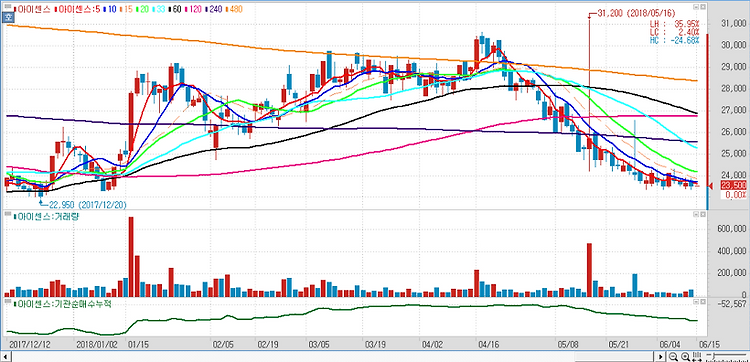The width and height of the screenshot is (750, 362).
Task: Select the 5-day moving average legend
Action: (x=77, y=9)
